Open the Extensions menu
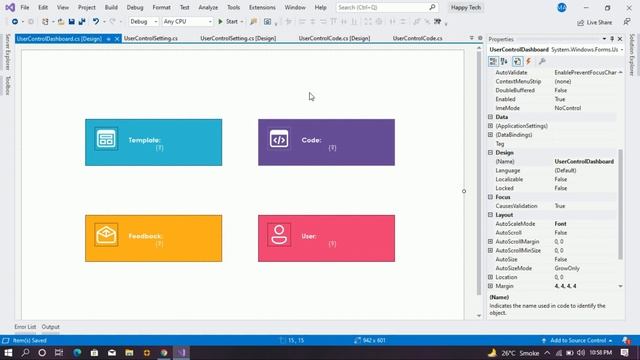The height and width of the screenshot is (360, 640). click(262, 7)
